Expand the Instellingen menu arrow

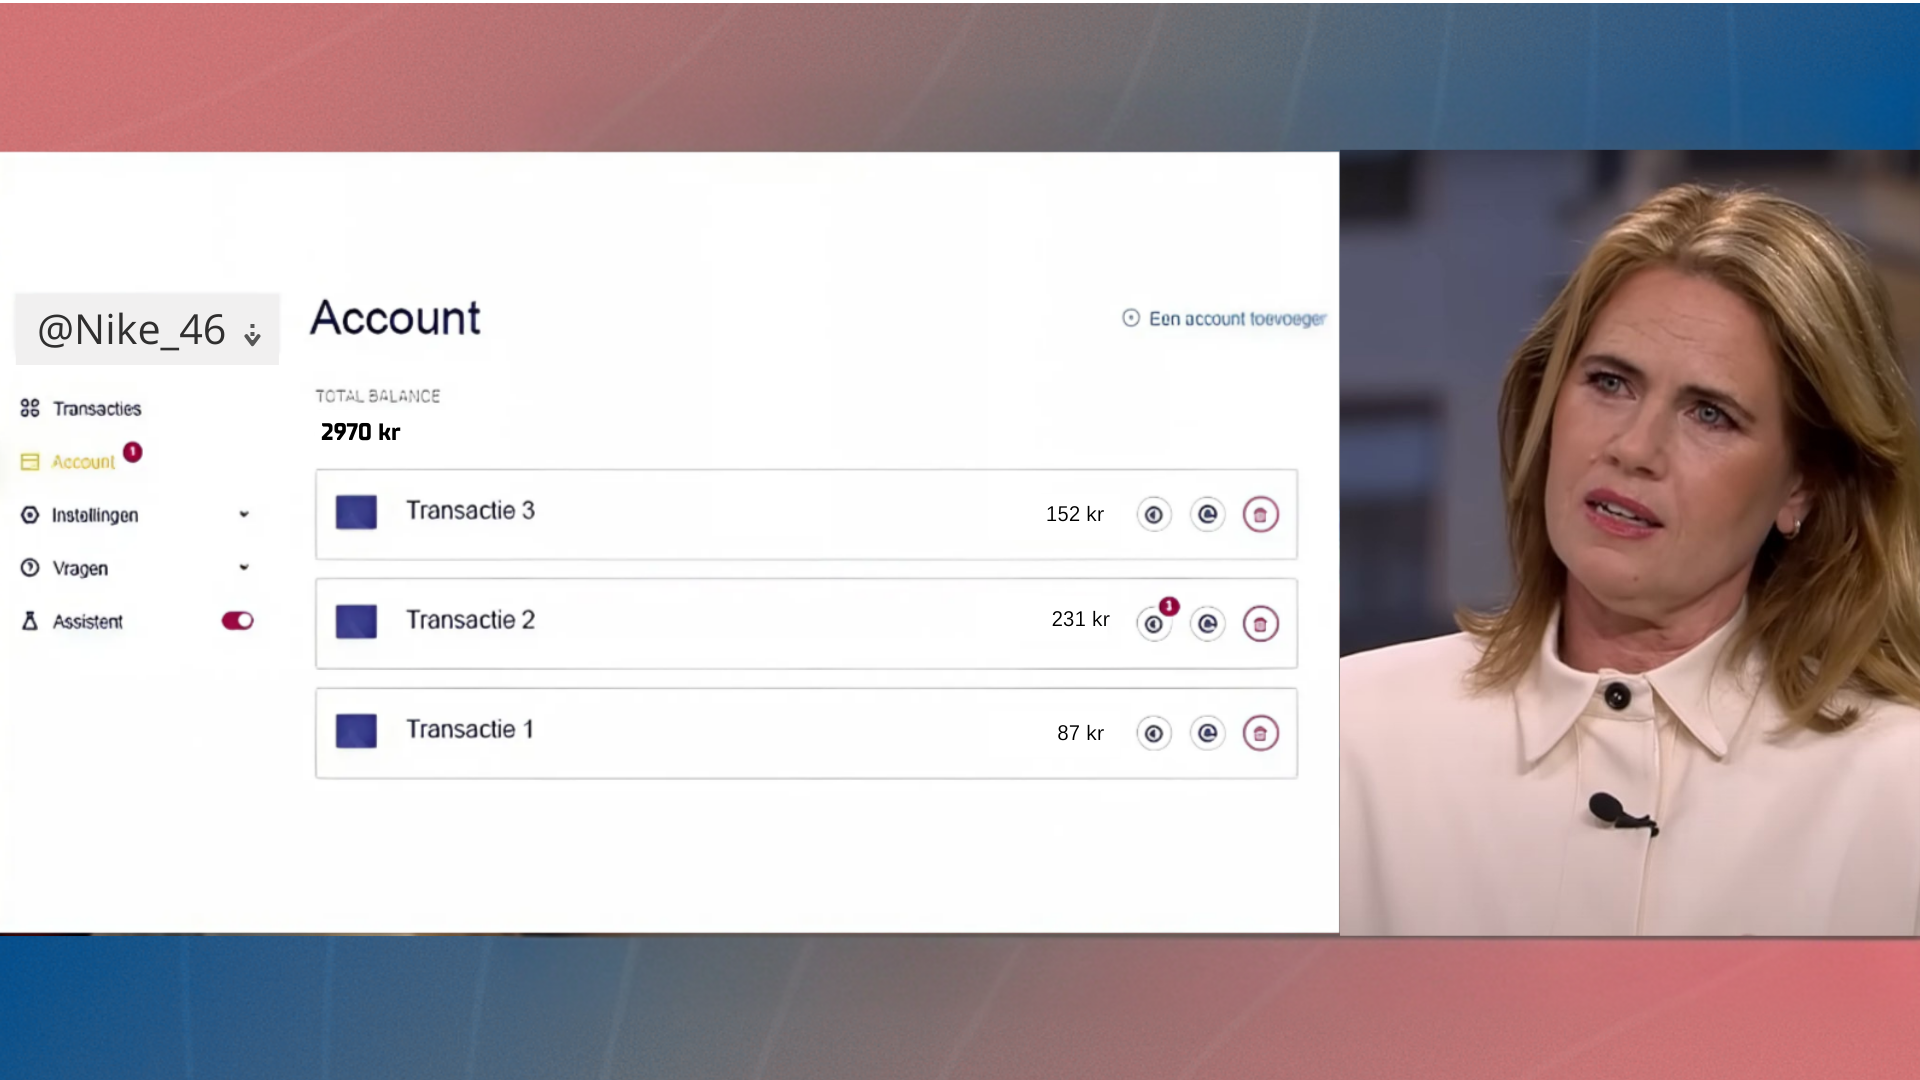pyautogui.click(x=244, y=514)
